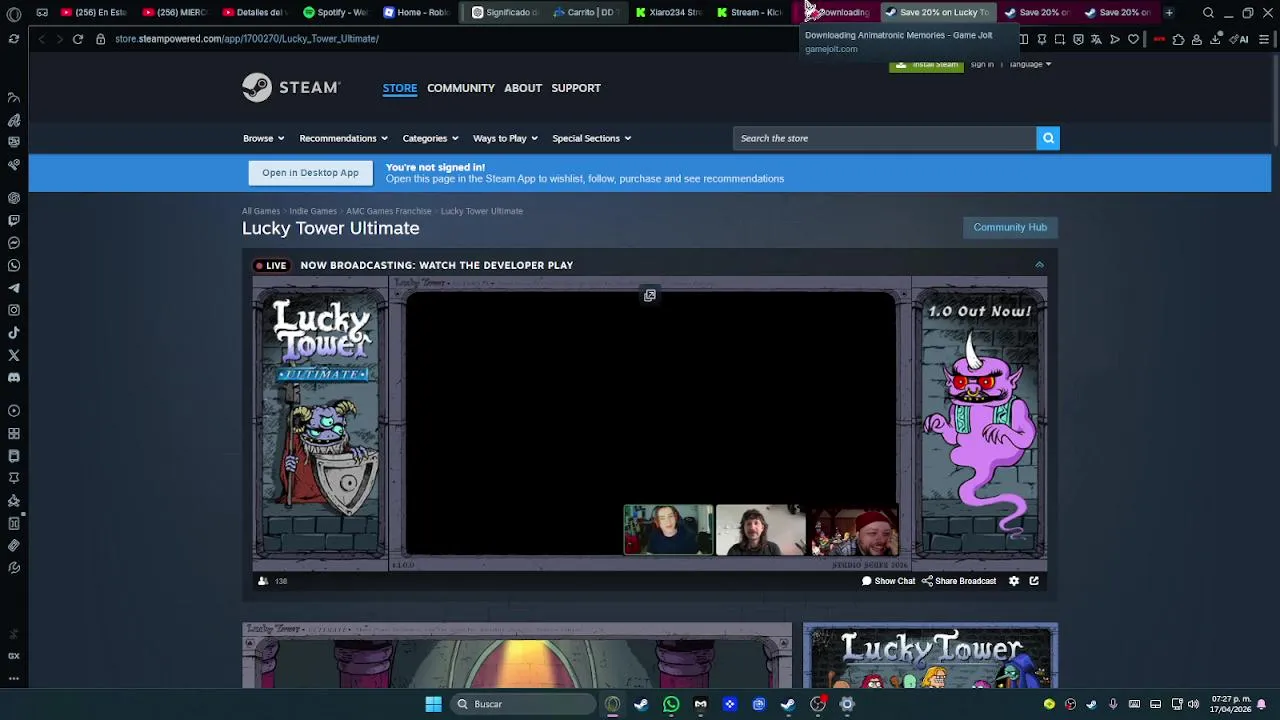Click the Indie Games breadcrumb link
This screenshot has height=720, width=1280.
pyautogui.click(x=313, y=211)
